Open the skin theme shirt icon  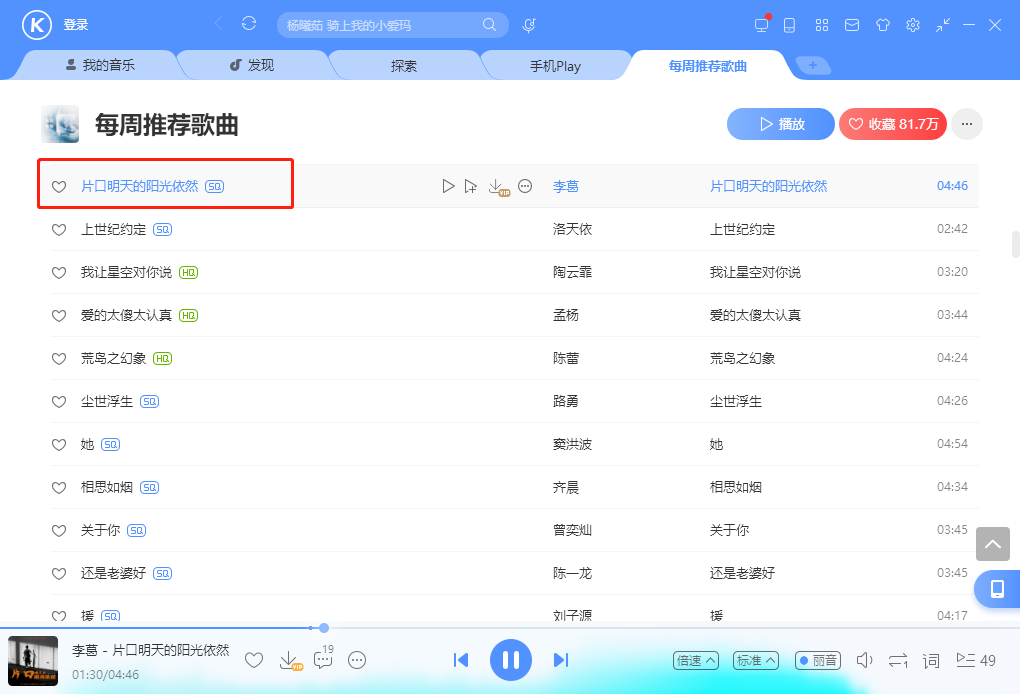882,25
